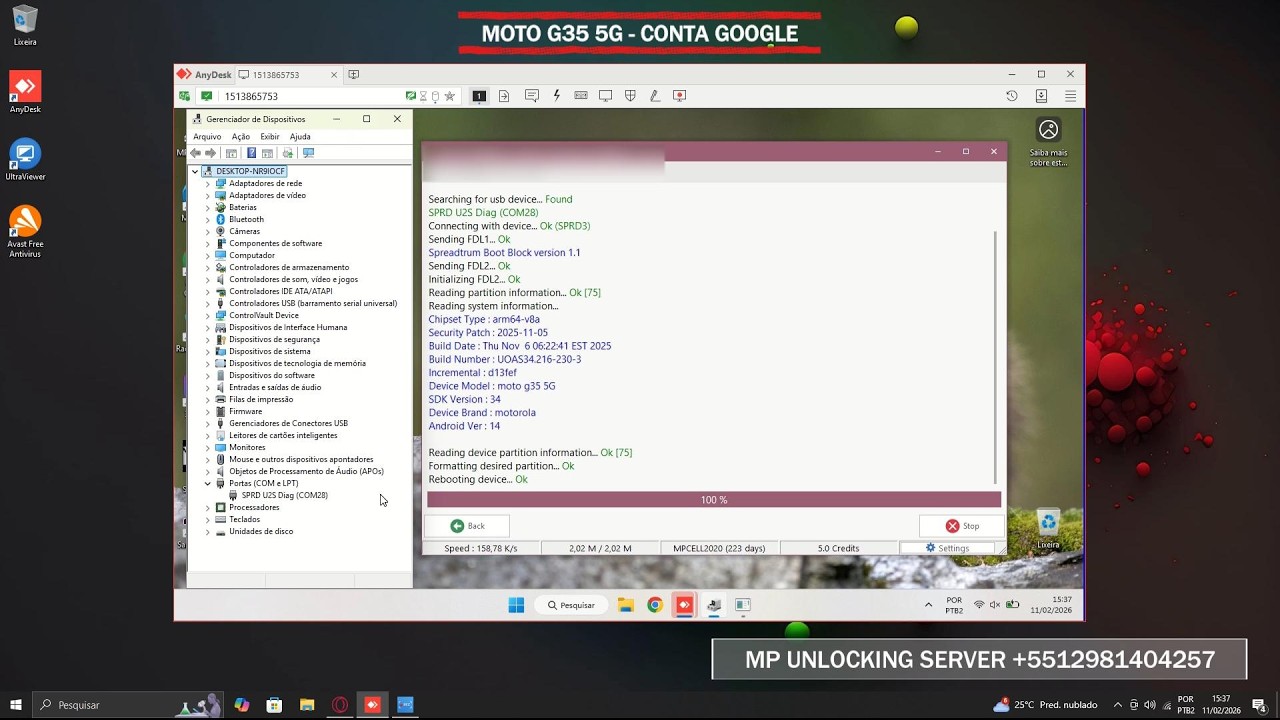
Task: Select Controladores USB (barramento serial universal)
Action: [313, 303]
